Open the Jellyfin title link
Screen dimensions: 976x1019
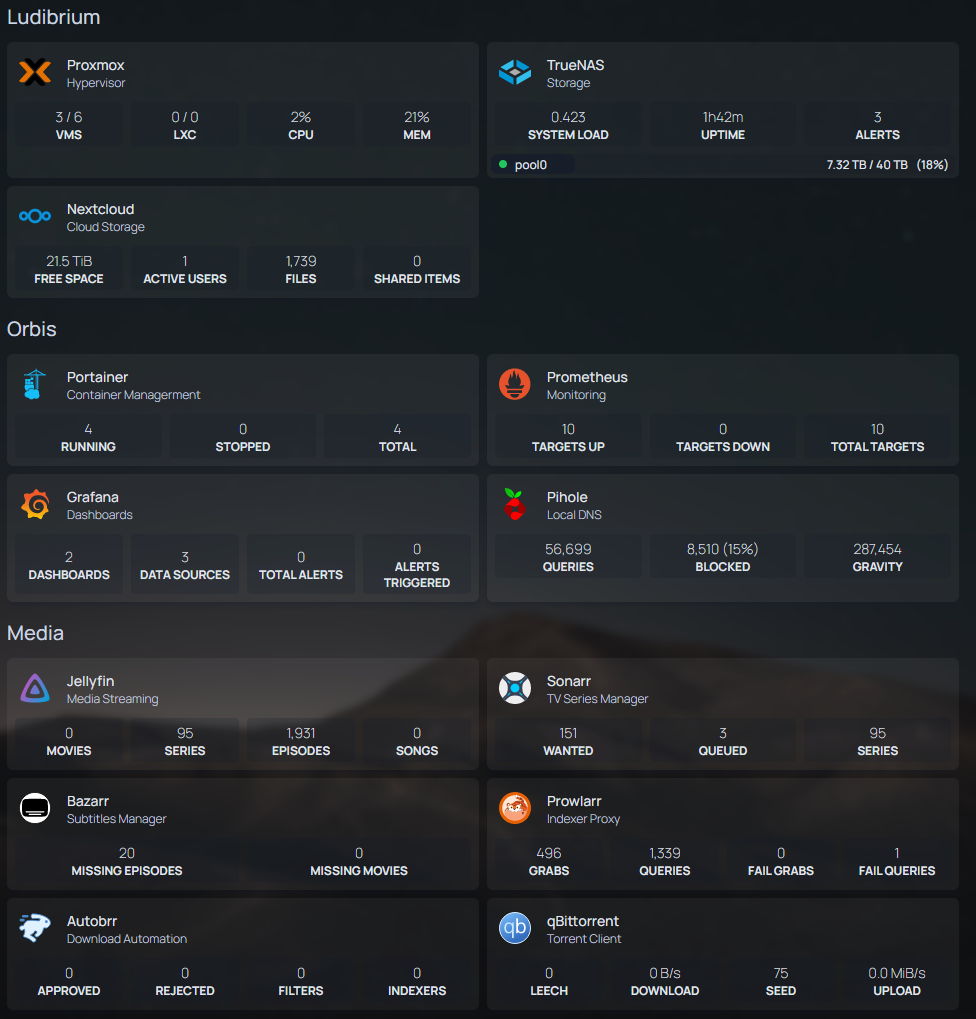point(90,681)
